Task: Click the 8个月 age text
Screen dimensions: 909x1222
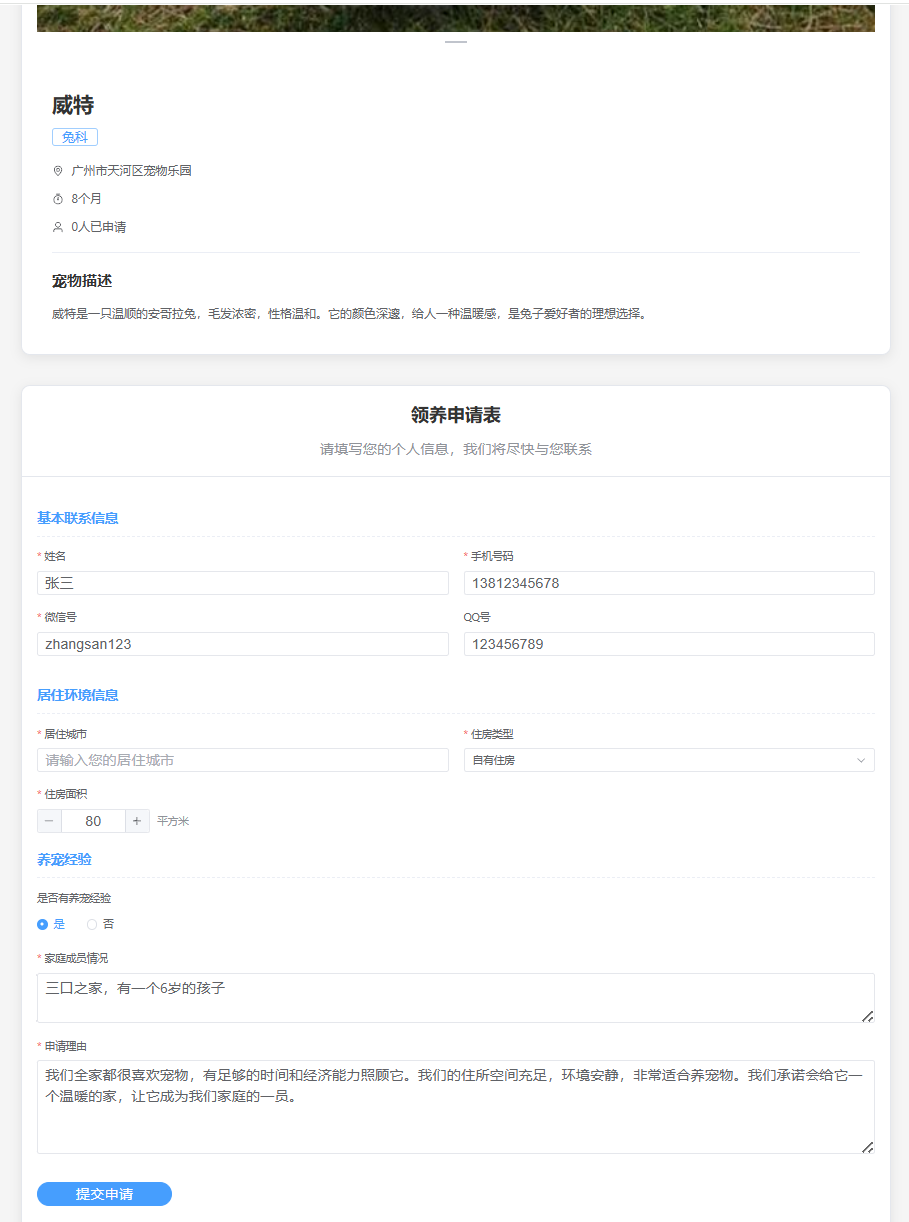Action: (x=86, y=199)
